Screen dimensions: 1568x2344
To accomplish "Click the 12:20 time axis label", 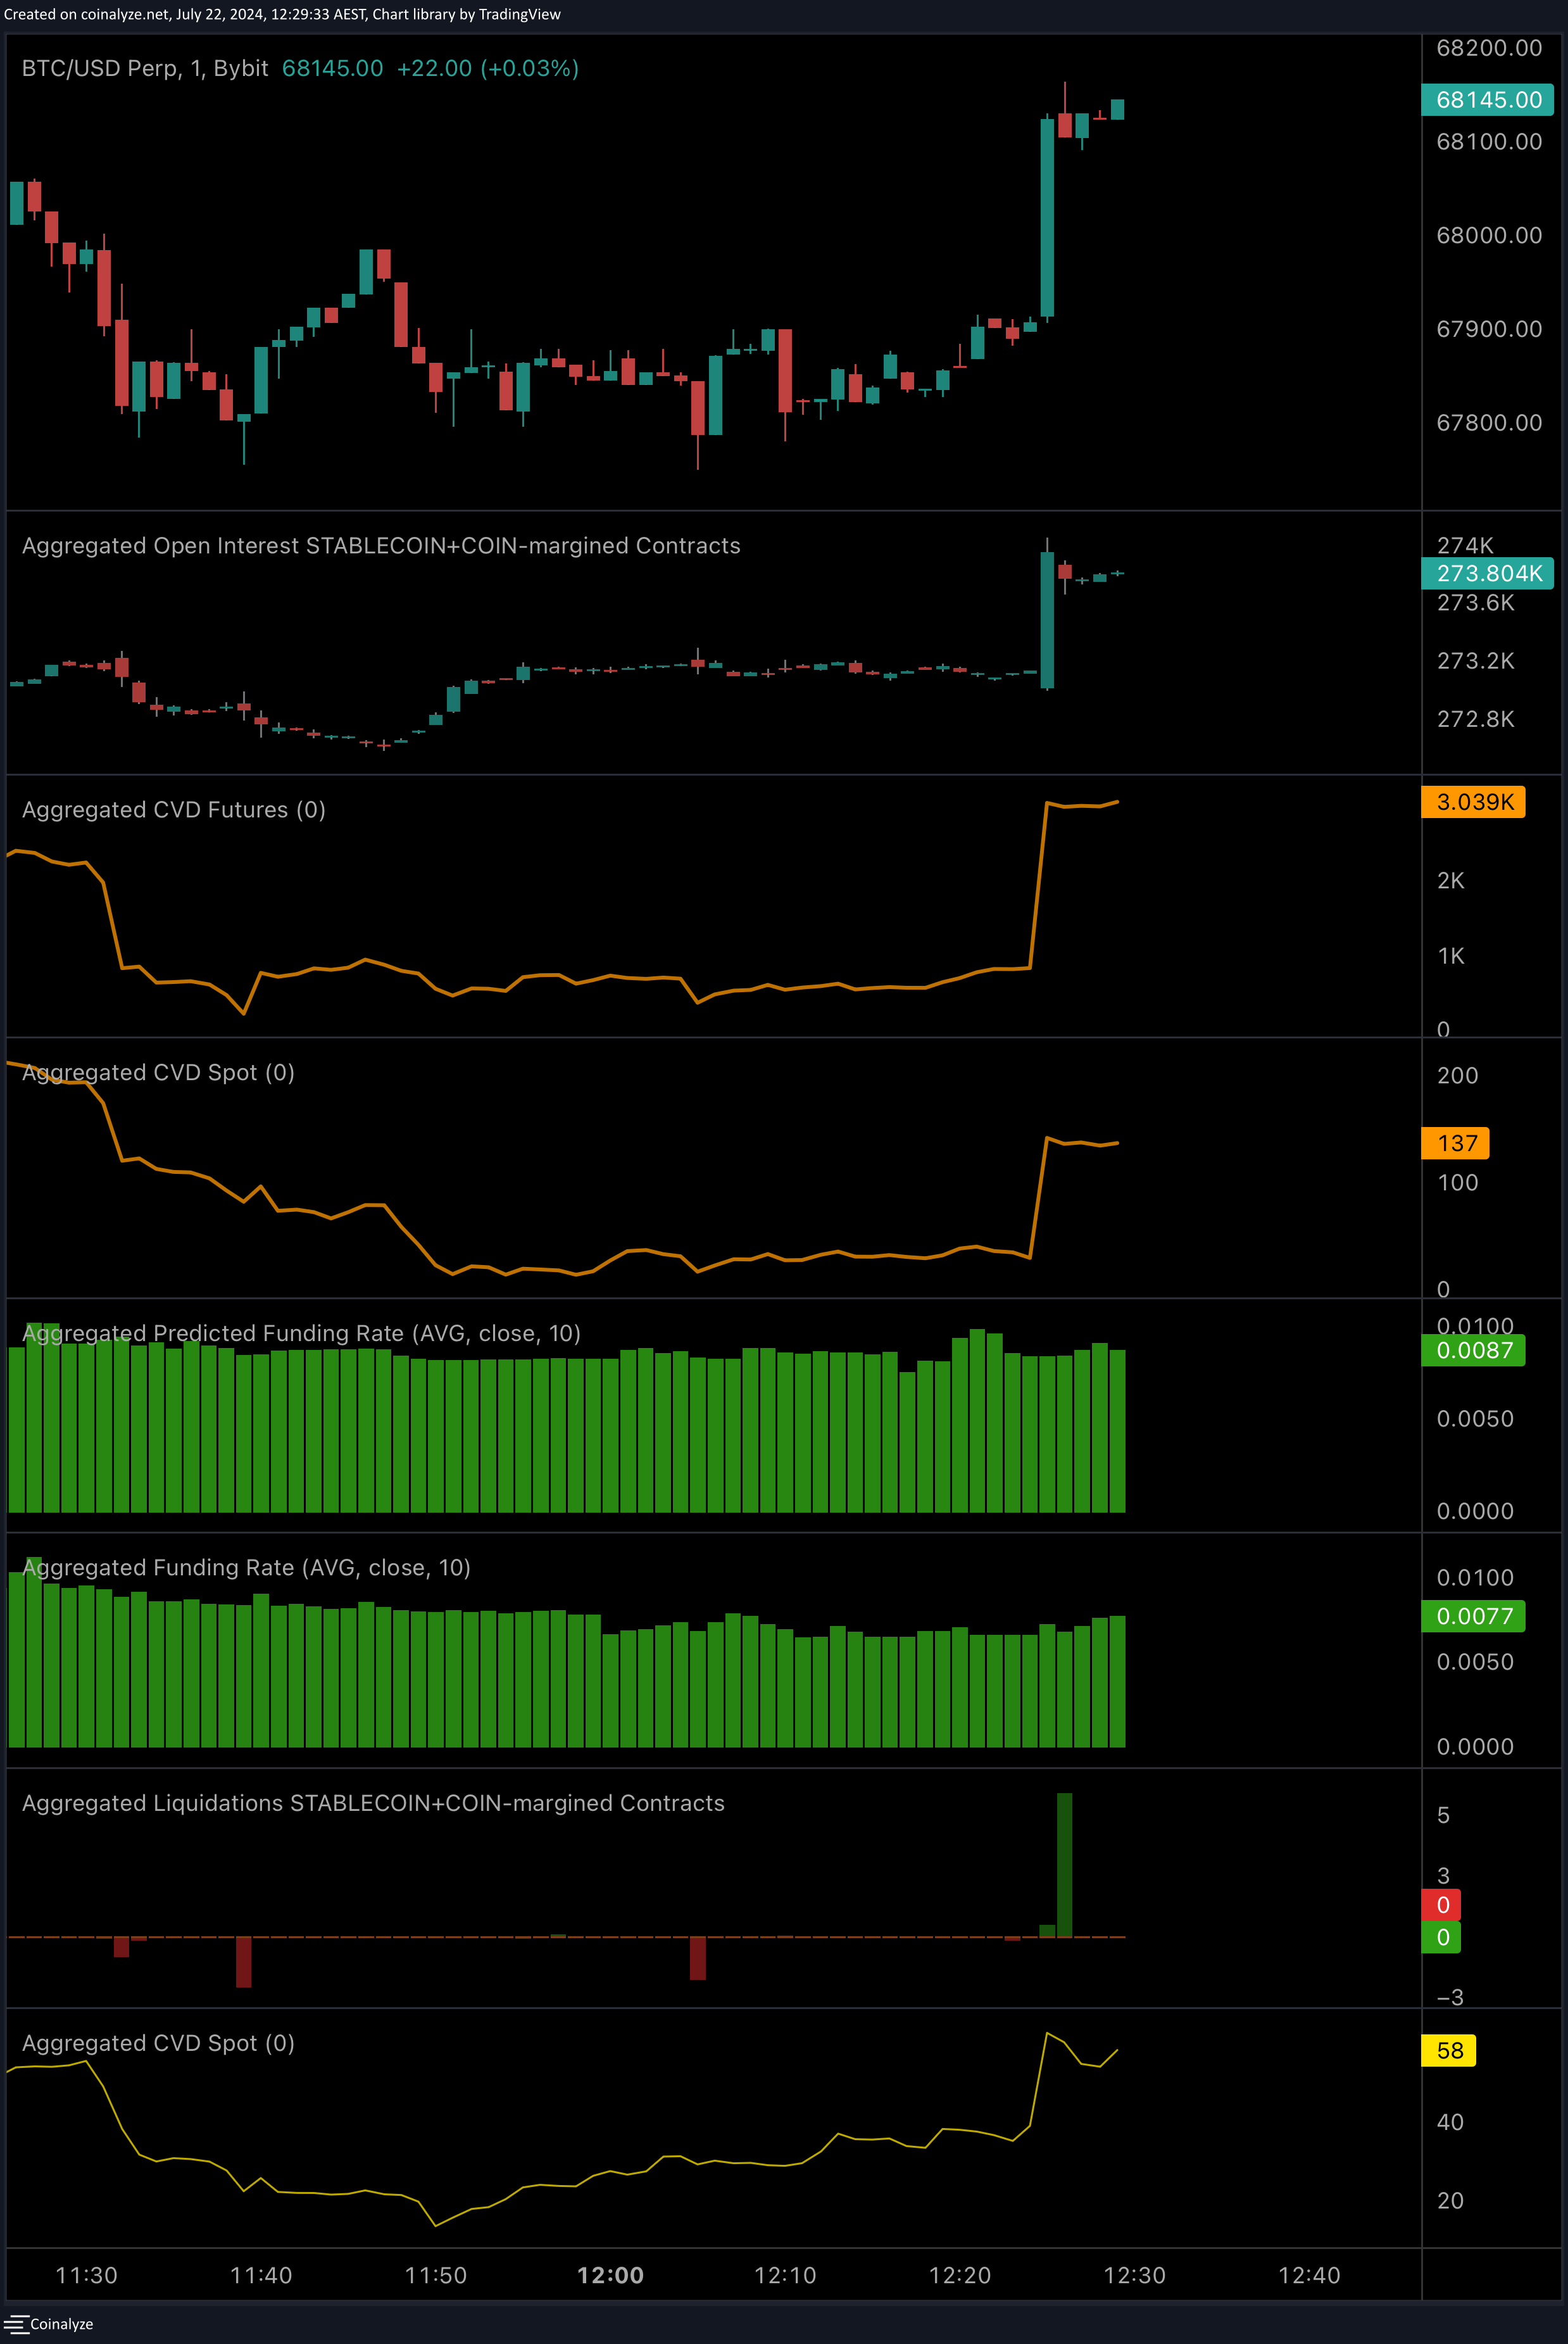I will click(x=960, y=2276).
